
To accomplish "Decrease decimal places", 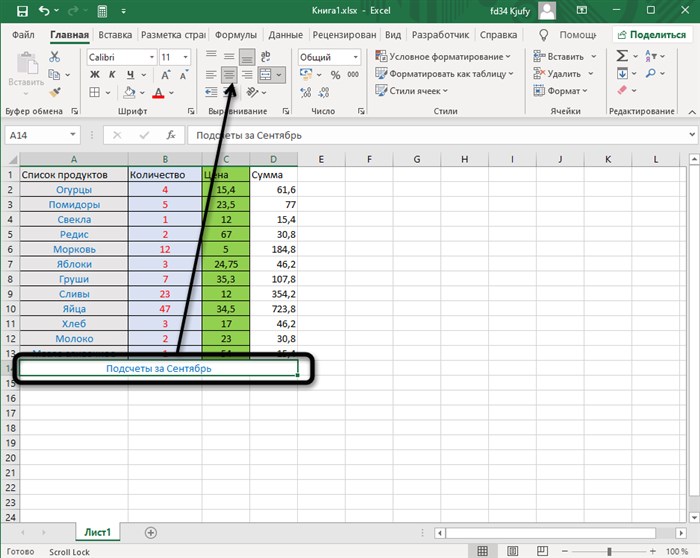I will (324, 92).
